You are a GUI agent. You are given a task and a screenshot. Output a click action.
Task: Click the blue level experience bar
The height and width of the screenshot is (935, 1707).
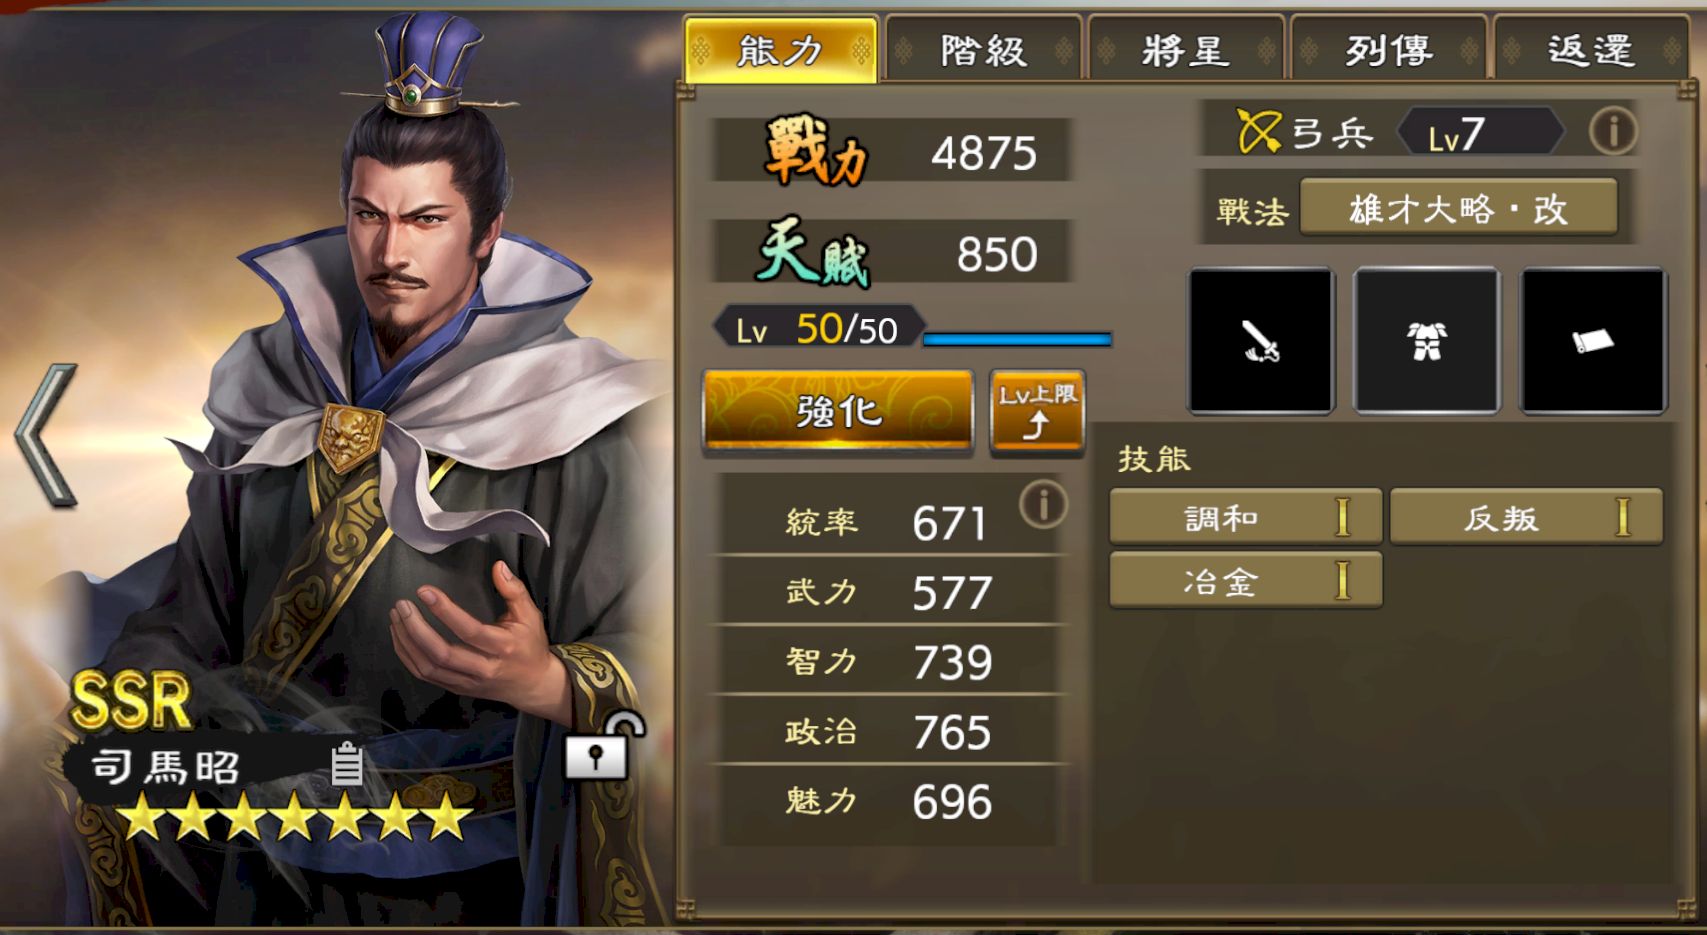coord(1017,339)
